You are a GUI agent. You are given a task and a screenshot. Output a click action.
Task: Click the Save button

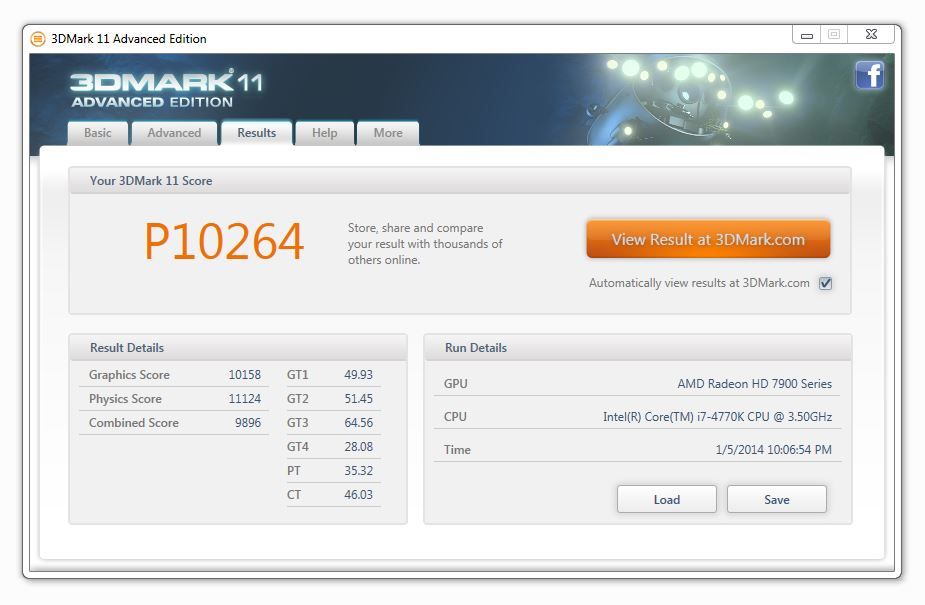776,499
